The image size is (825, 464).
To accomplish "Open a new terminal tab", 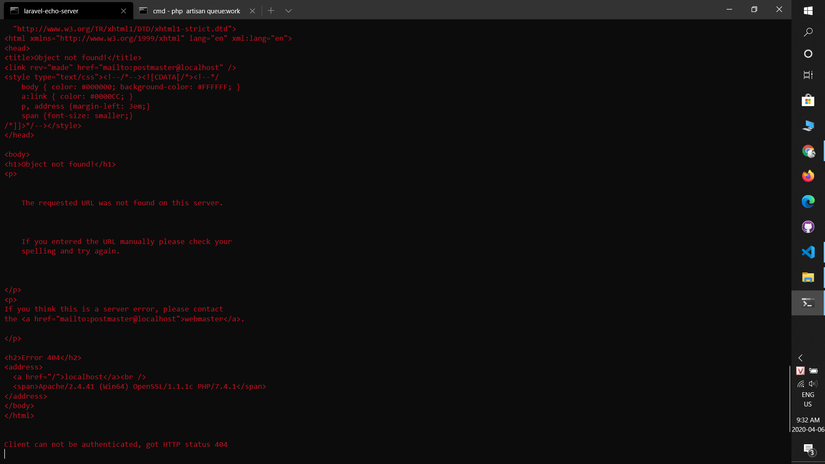I will 271,11.
